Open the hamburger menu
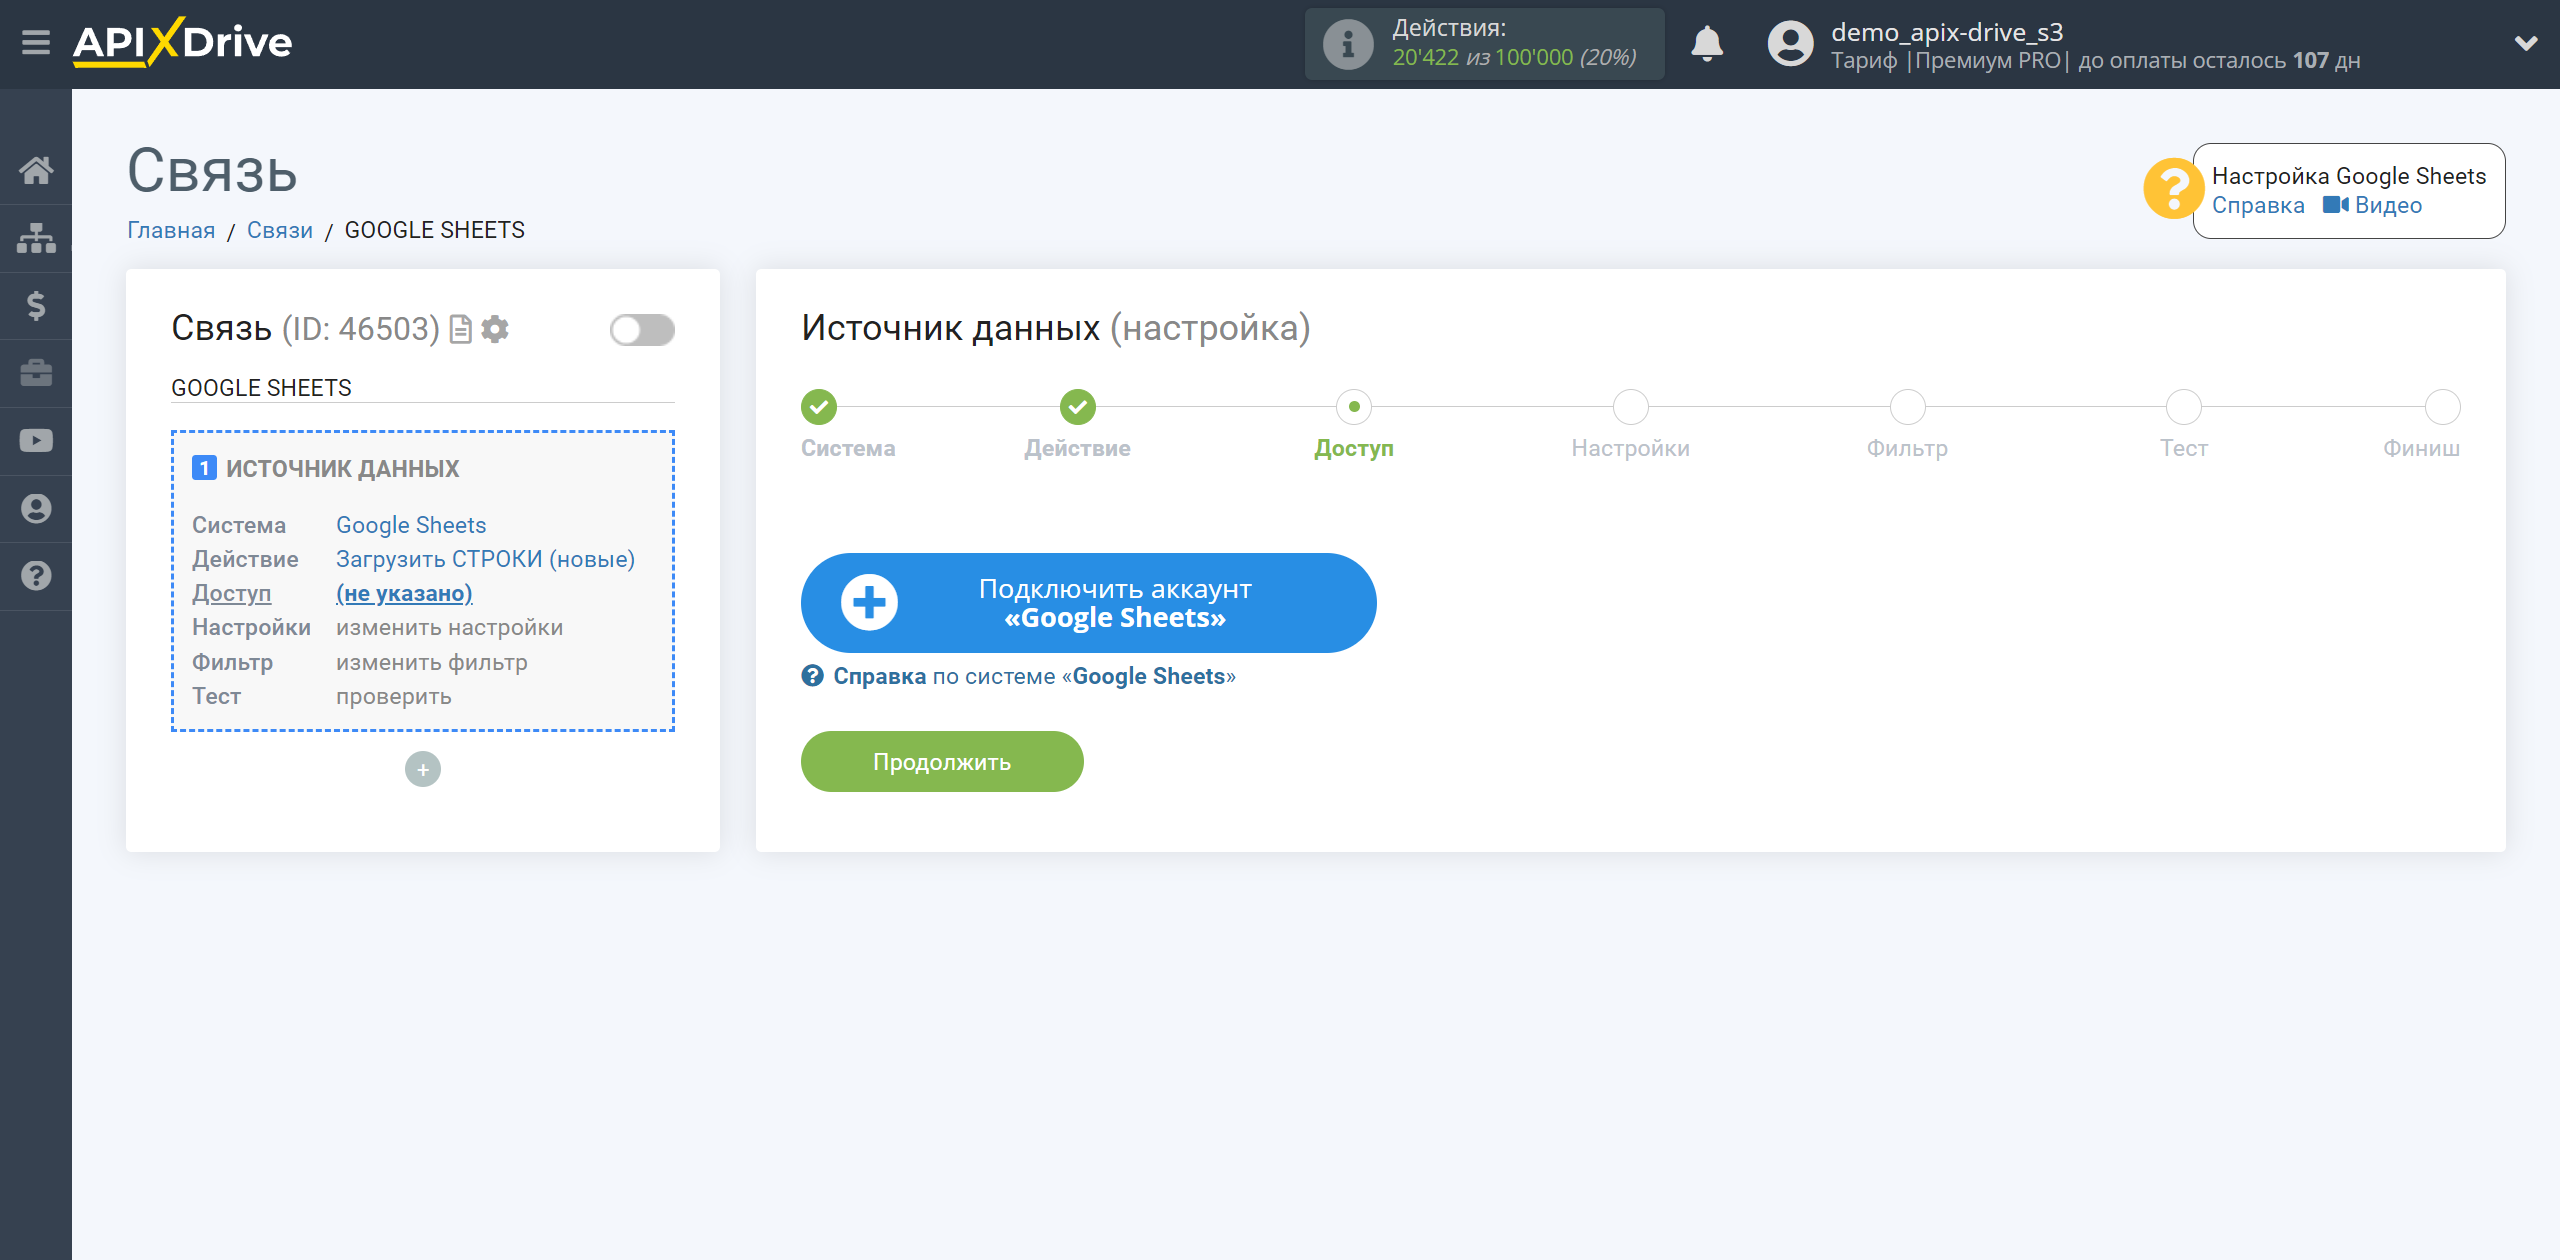Screen dimensions: 2560x1260 (36, 43)
